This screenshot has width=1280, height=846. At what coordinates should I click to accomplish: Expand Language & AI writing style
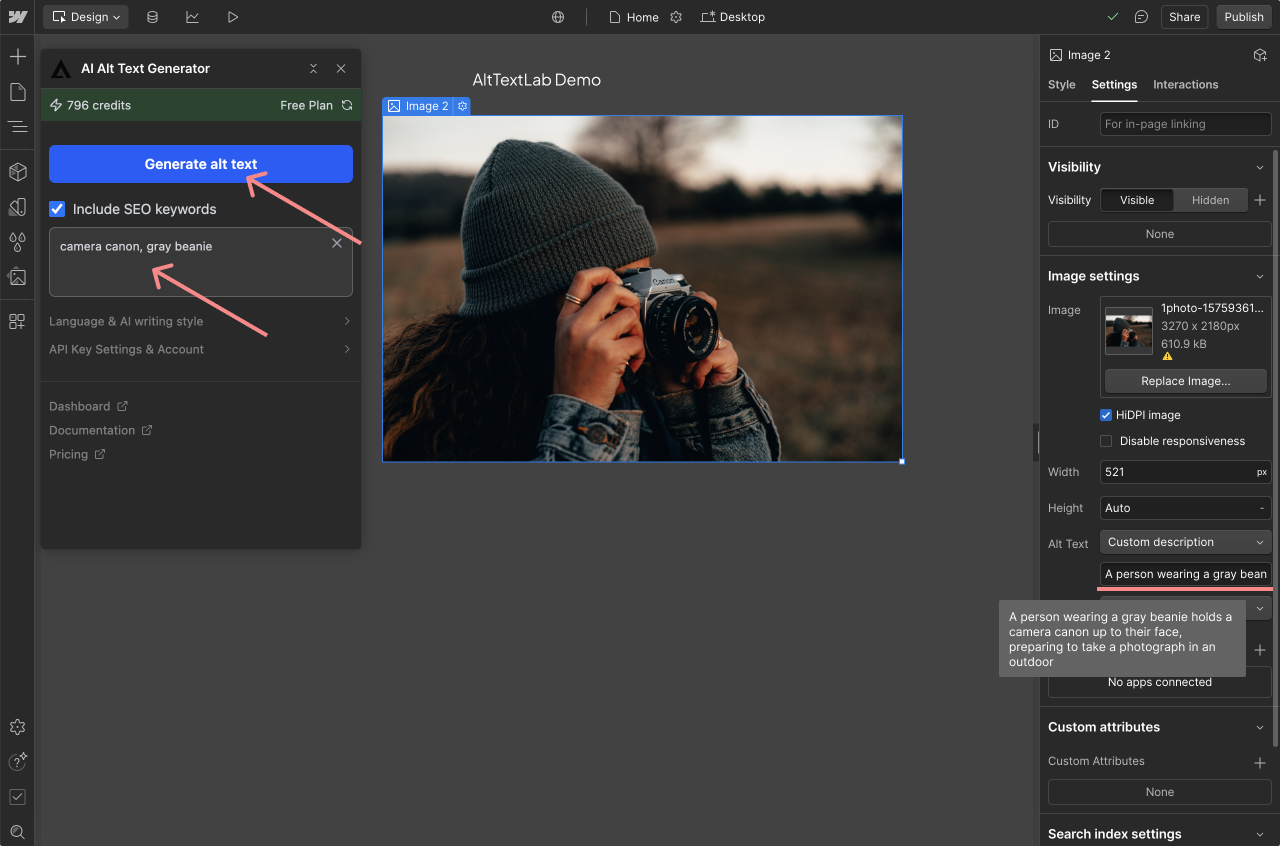(x=201, y=321)
